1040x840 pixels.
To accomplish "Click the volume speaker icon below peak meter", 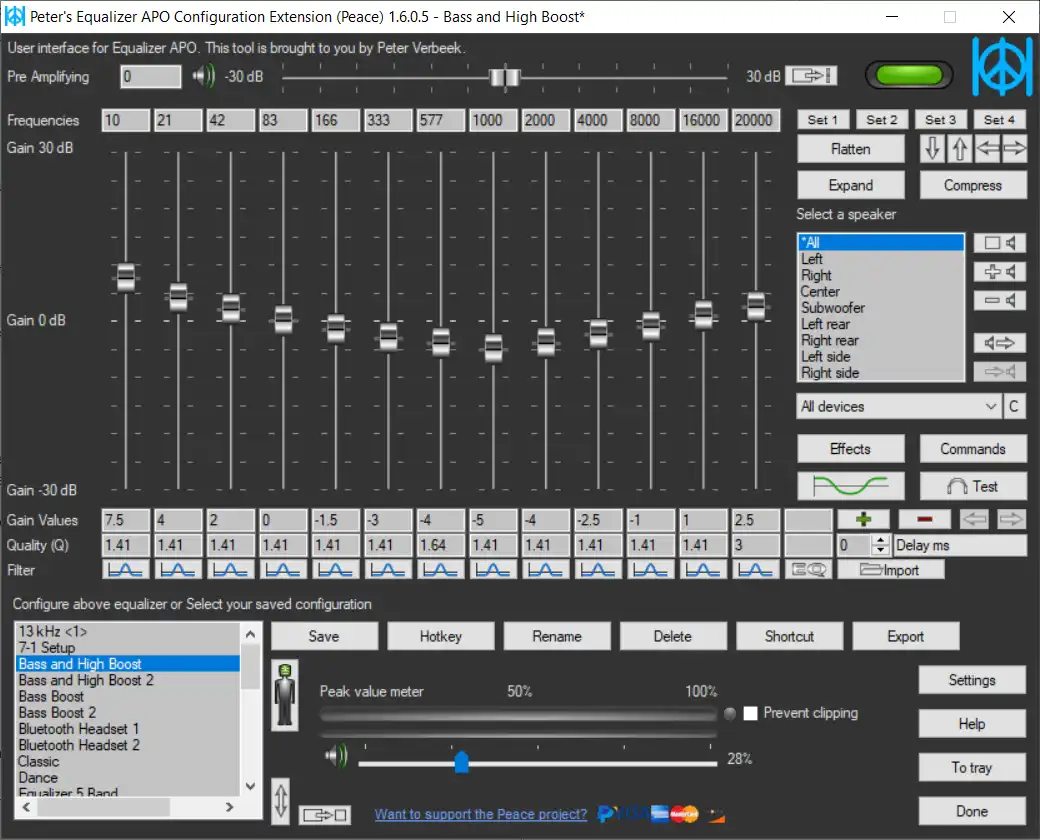I will coord(336,756).
